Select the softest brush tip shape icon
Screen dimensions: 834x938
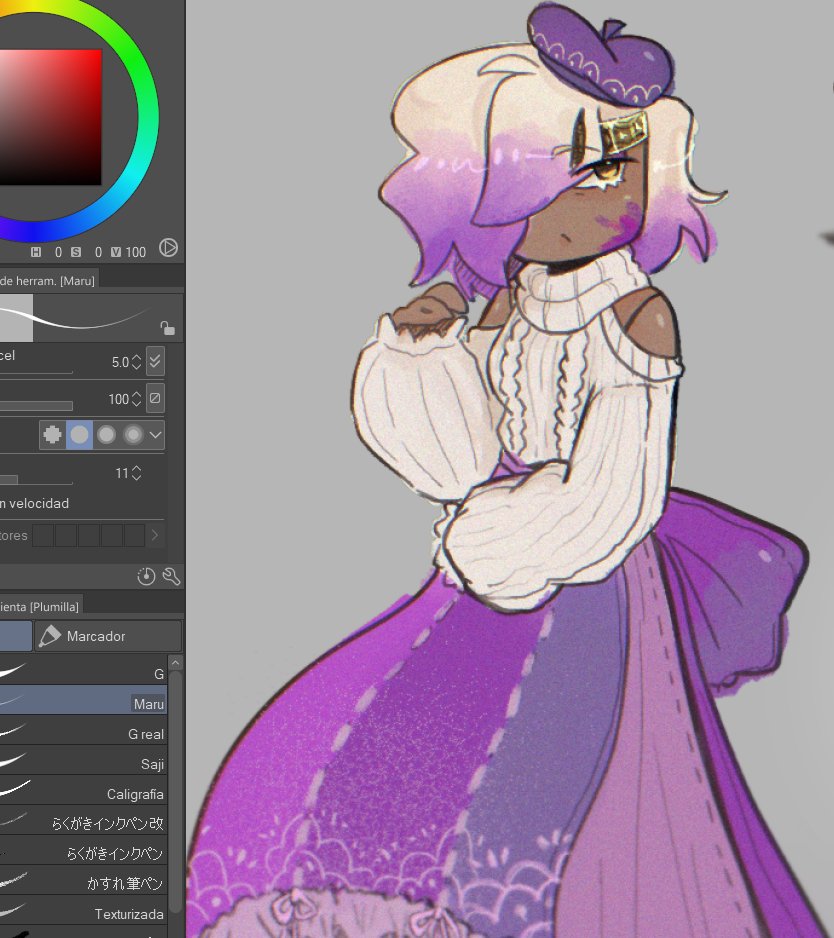pos(133,435)
